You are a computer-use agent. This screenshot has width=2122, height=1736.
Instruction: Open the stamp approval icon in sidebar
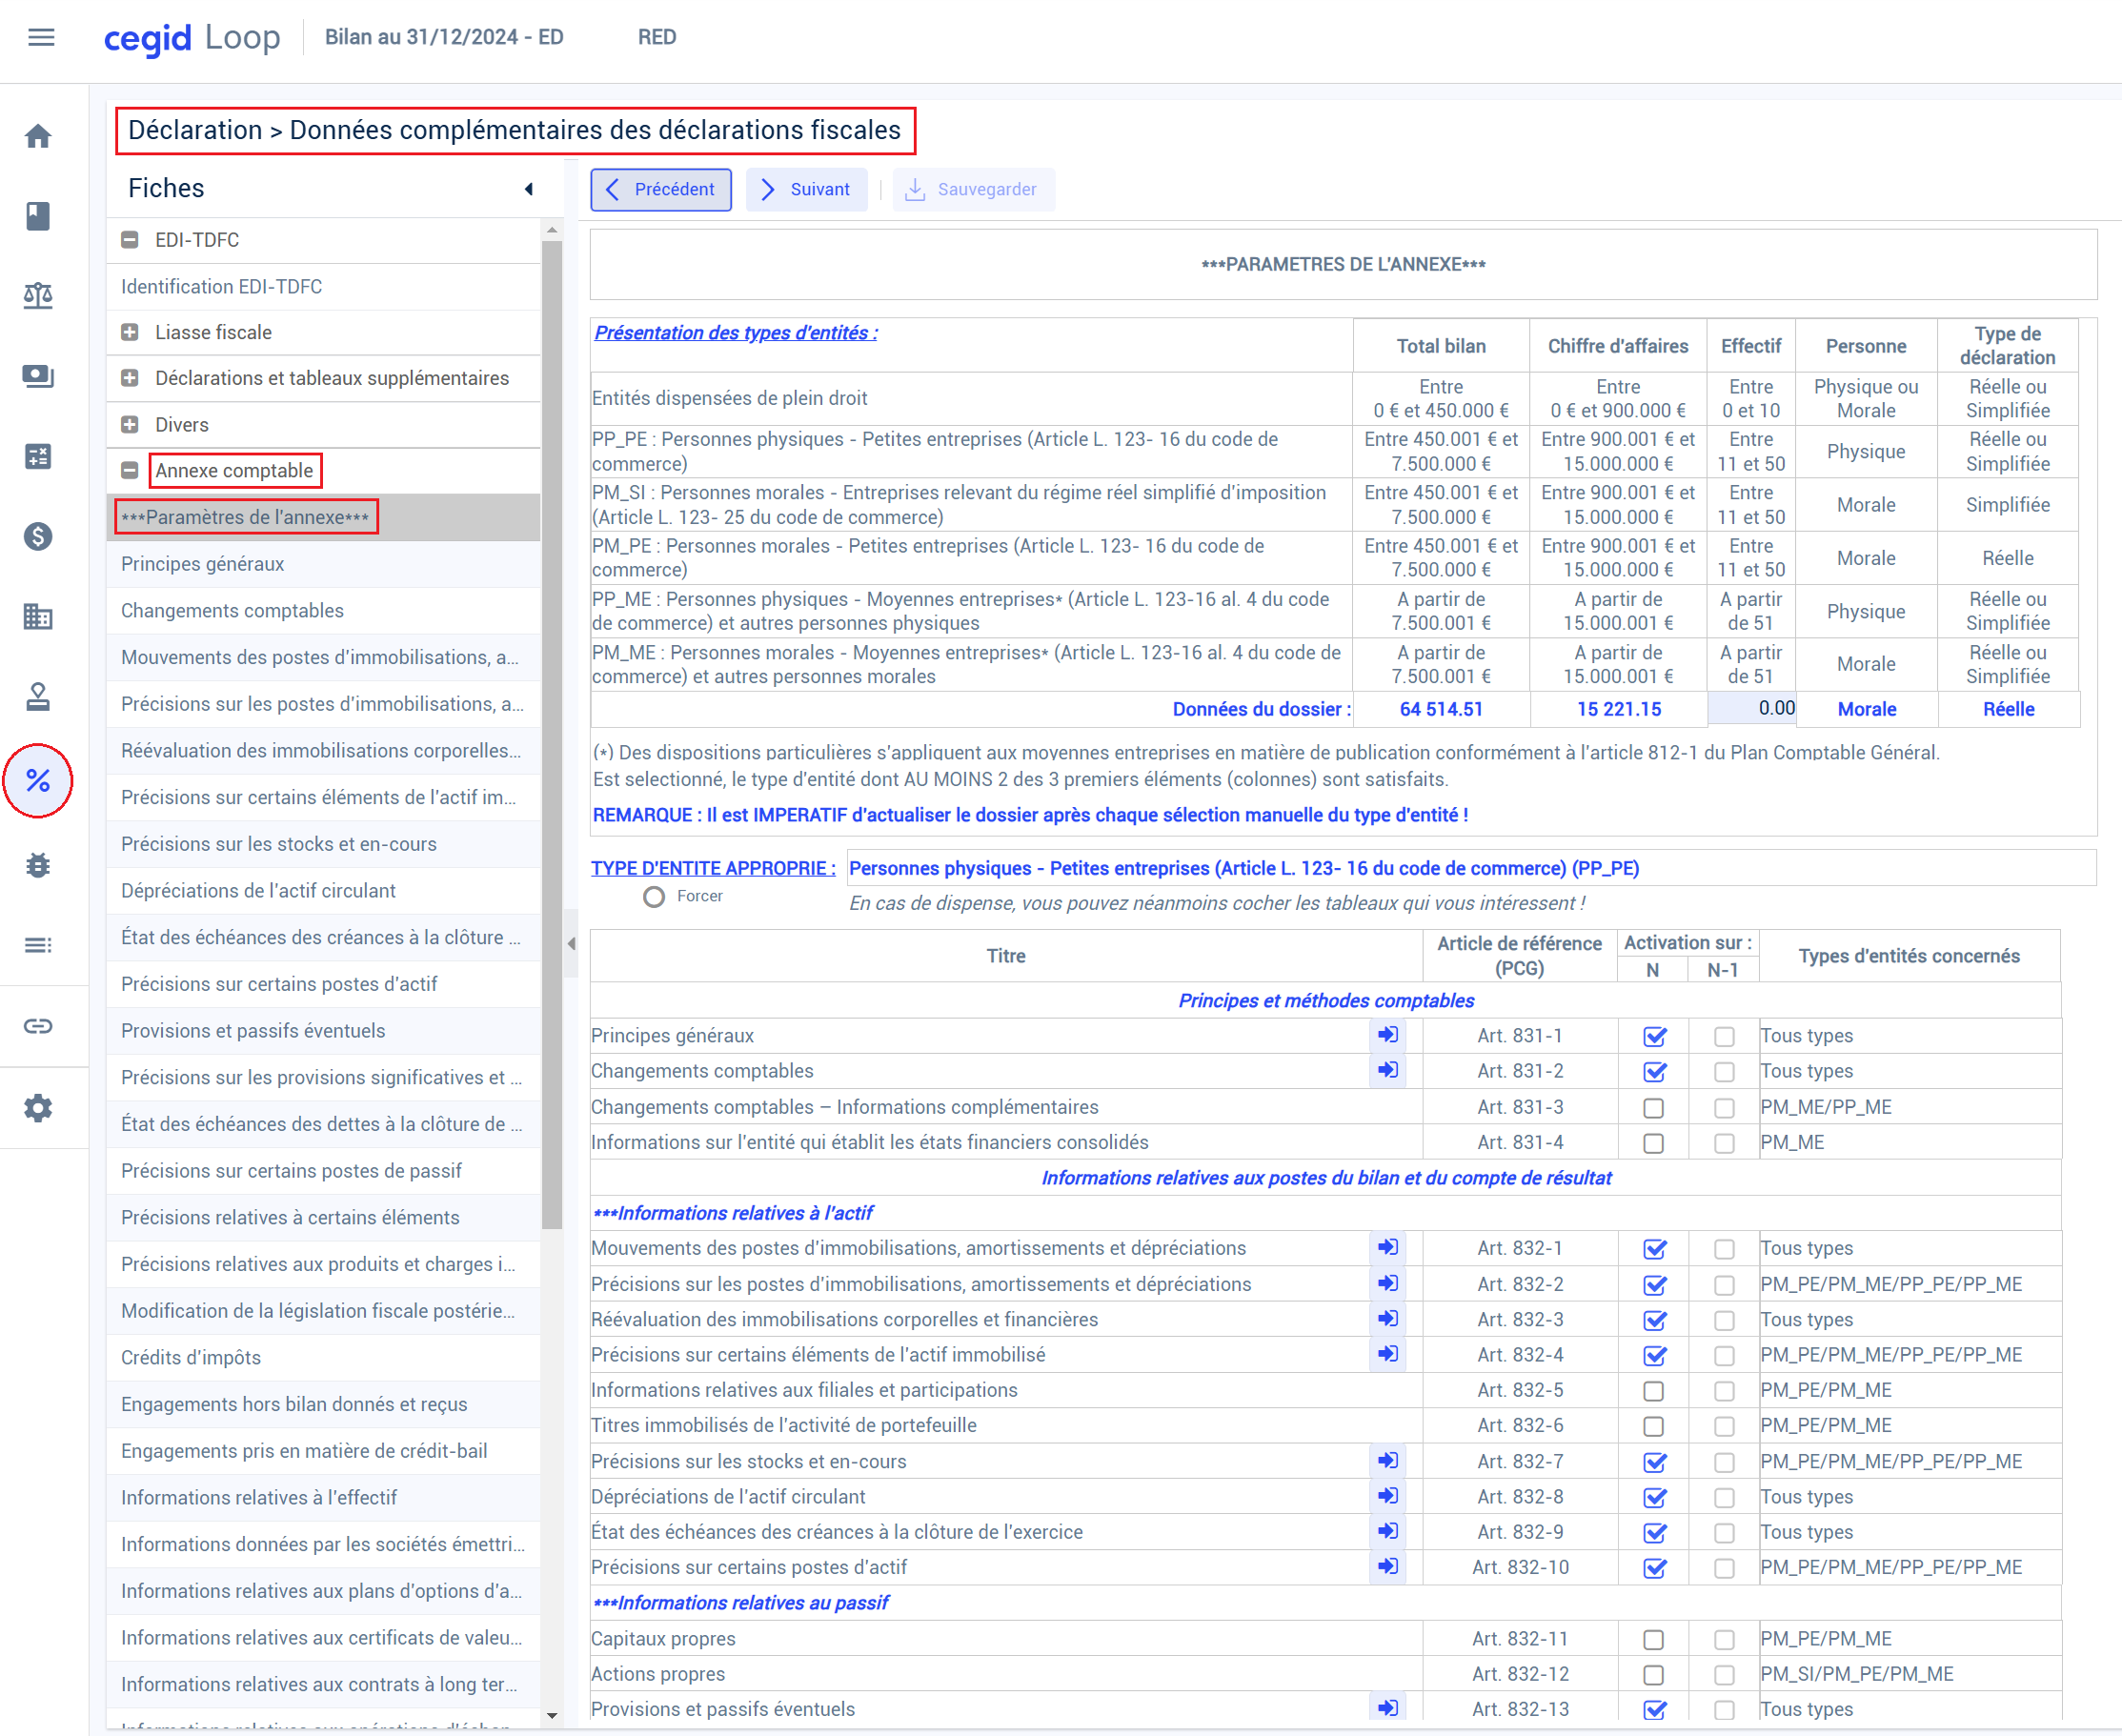click(x=38, y=697)
